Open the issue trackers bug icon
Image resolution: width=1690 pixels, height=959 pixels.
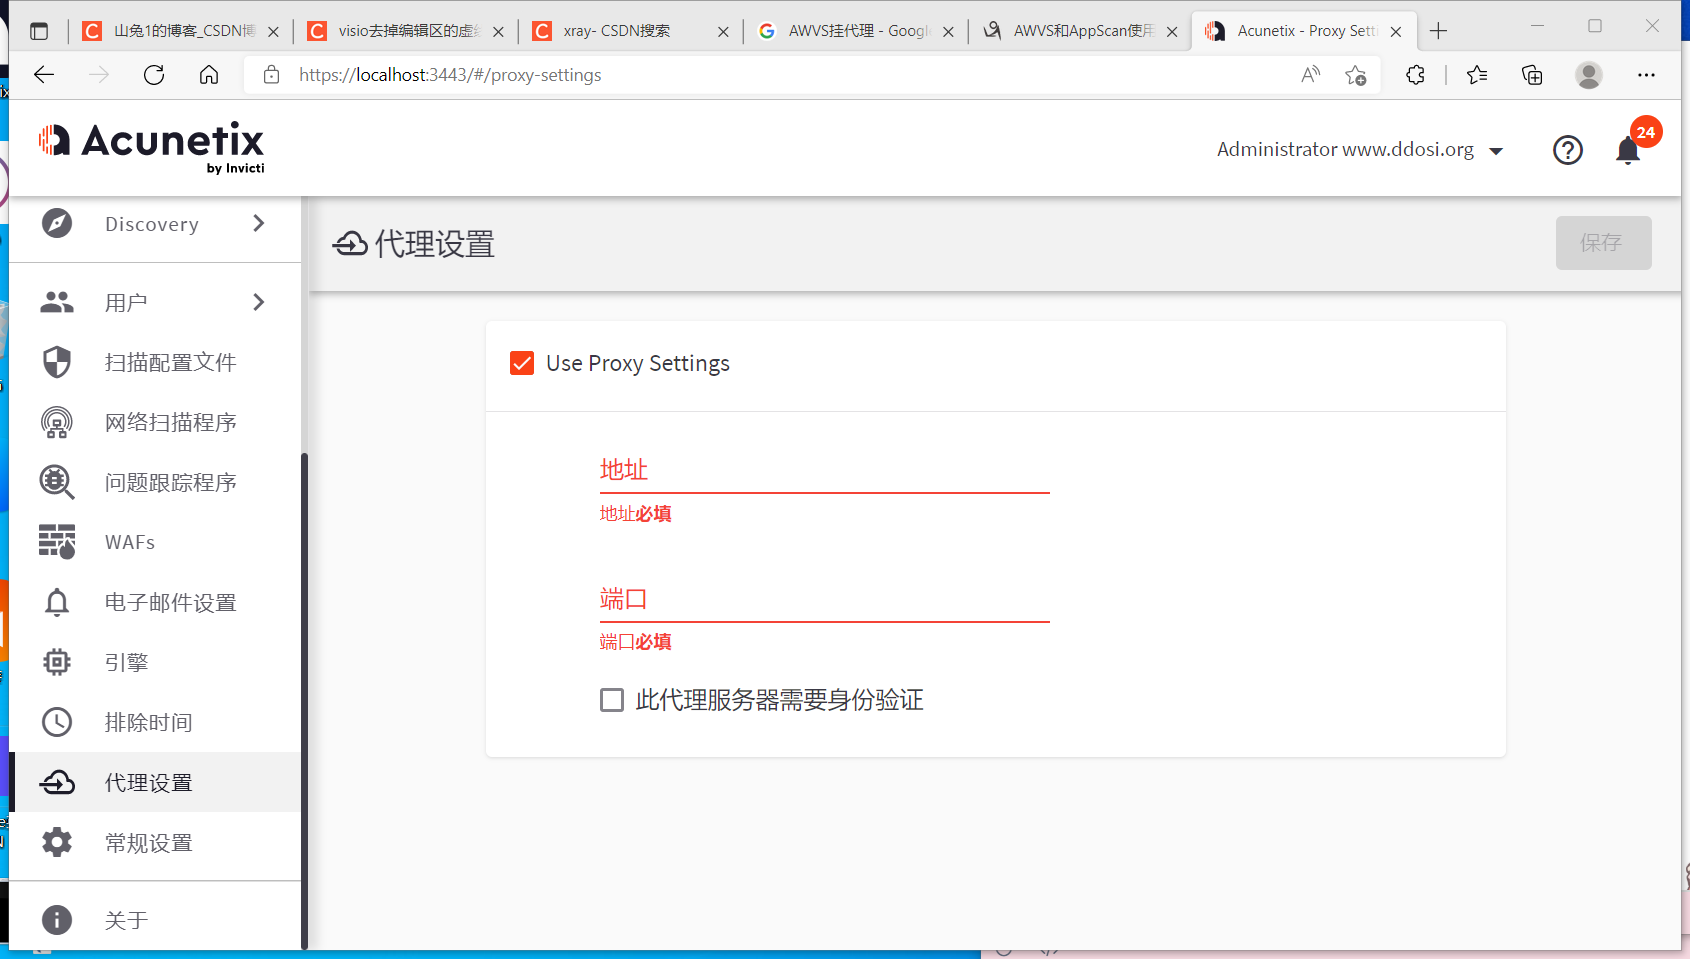57,482
